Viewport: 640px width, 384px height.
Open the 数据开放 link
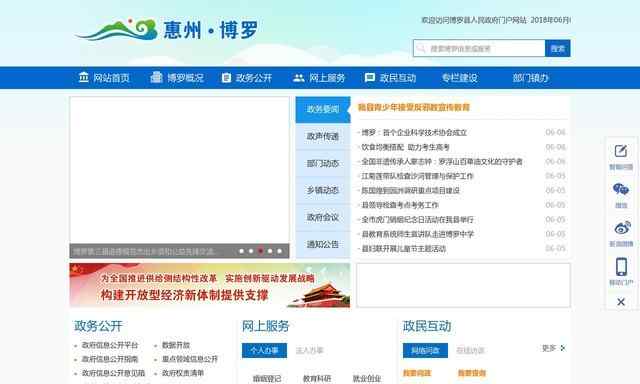(x=176, y=345)
